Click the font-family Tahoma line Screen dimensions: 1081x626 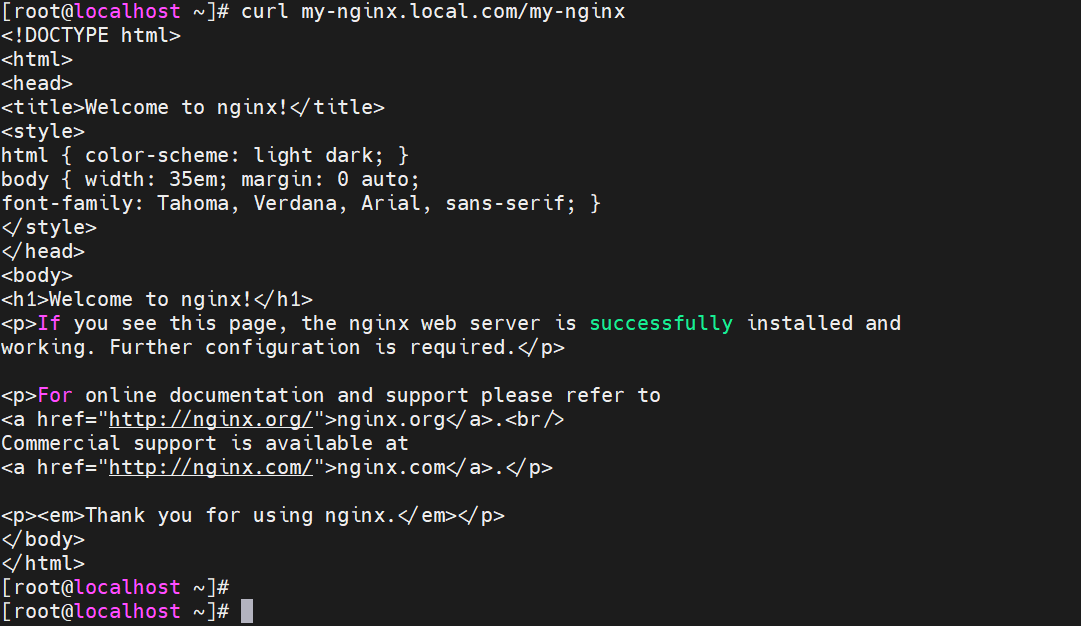click(x=301, y=203)
